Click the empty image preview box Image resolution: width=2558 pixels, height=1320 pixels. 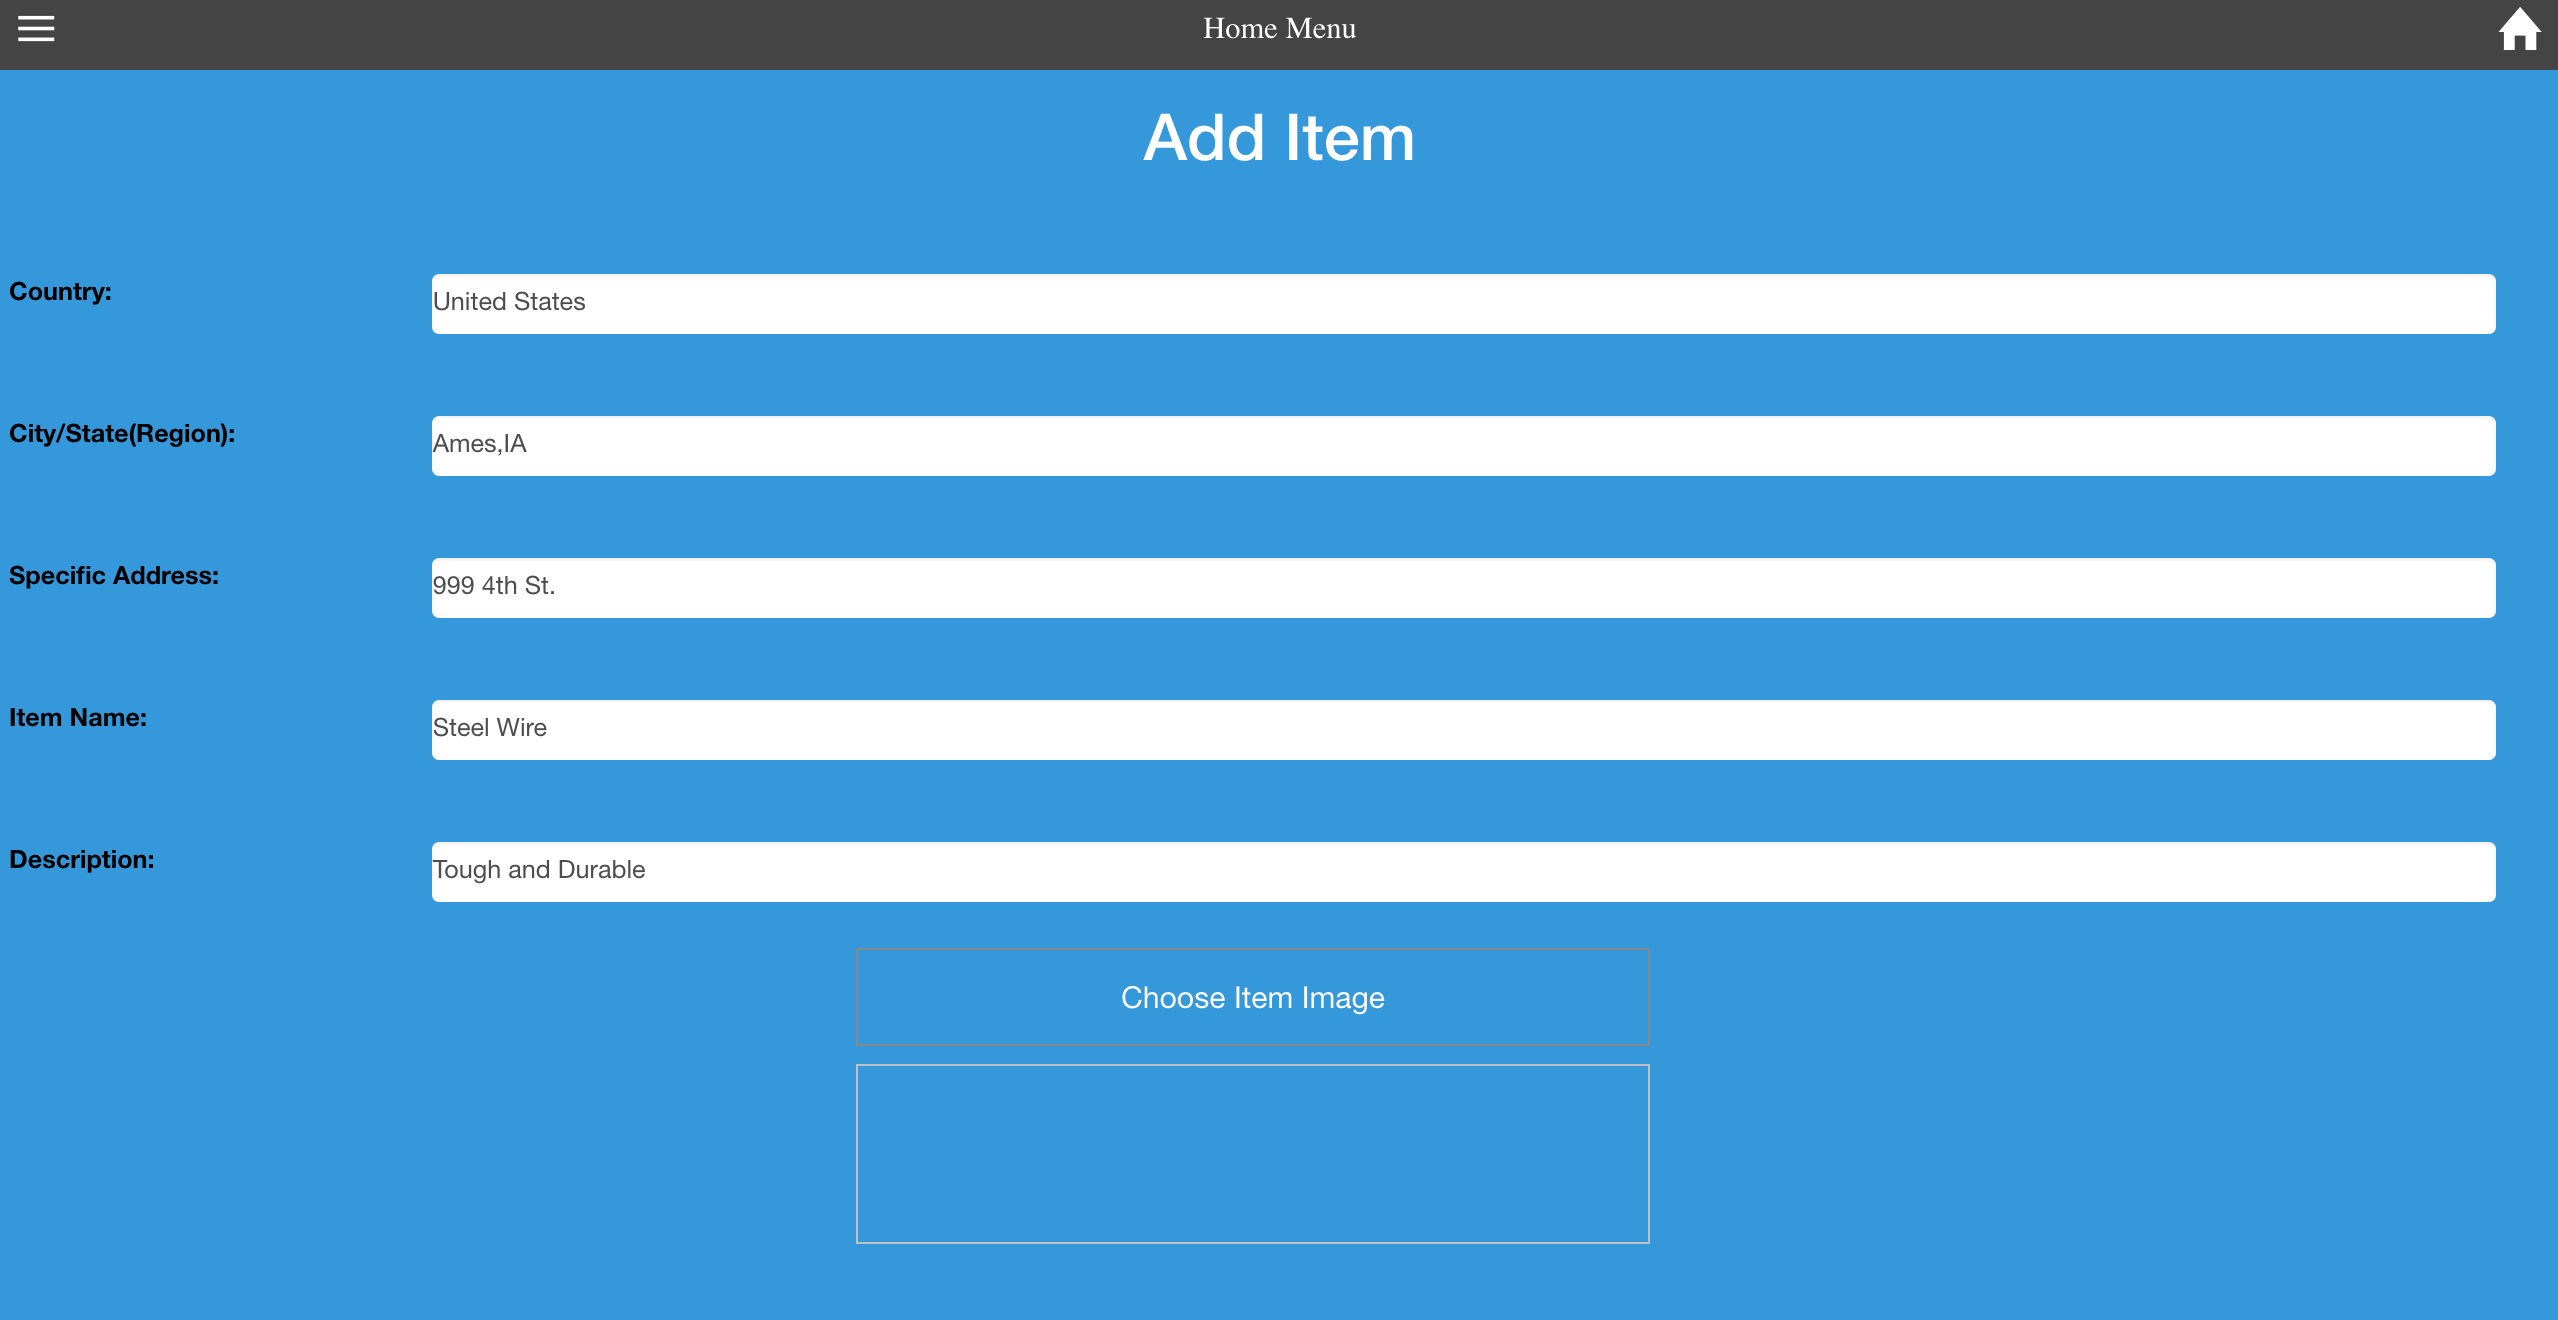click(1252, 1153)
